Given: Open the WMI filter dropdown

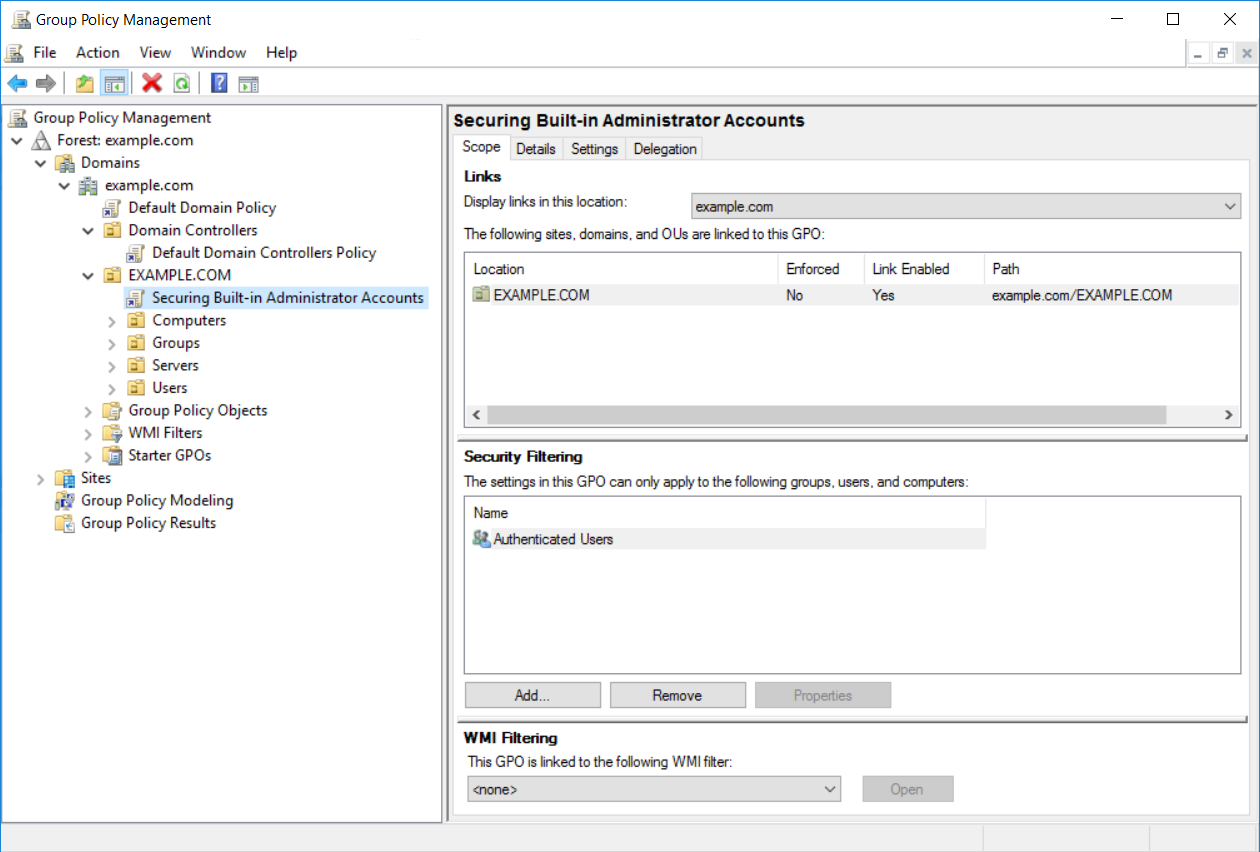Looking at the screenshot, I should tap(654, 789).
